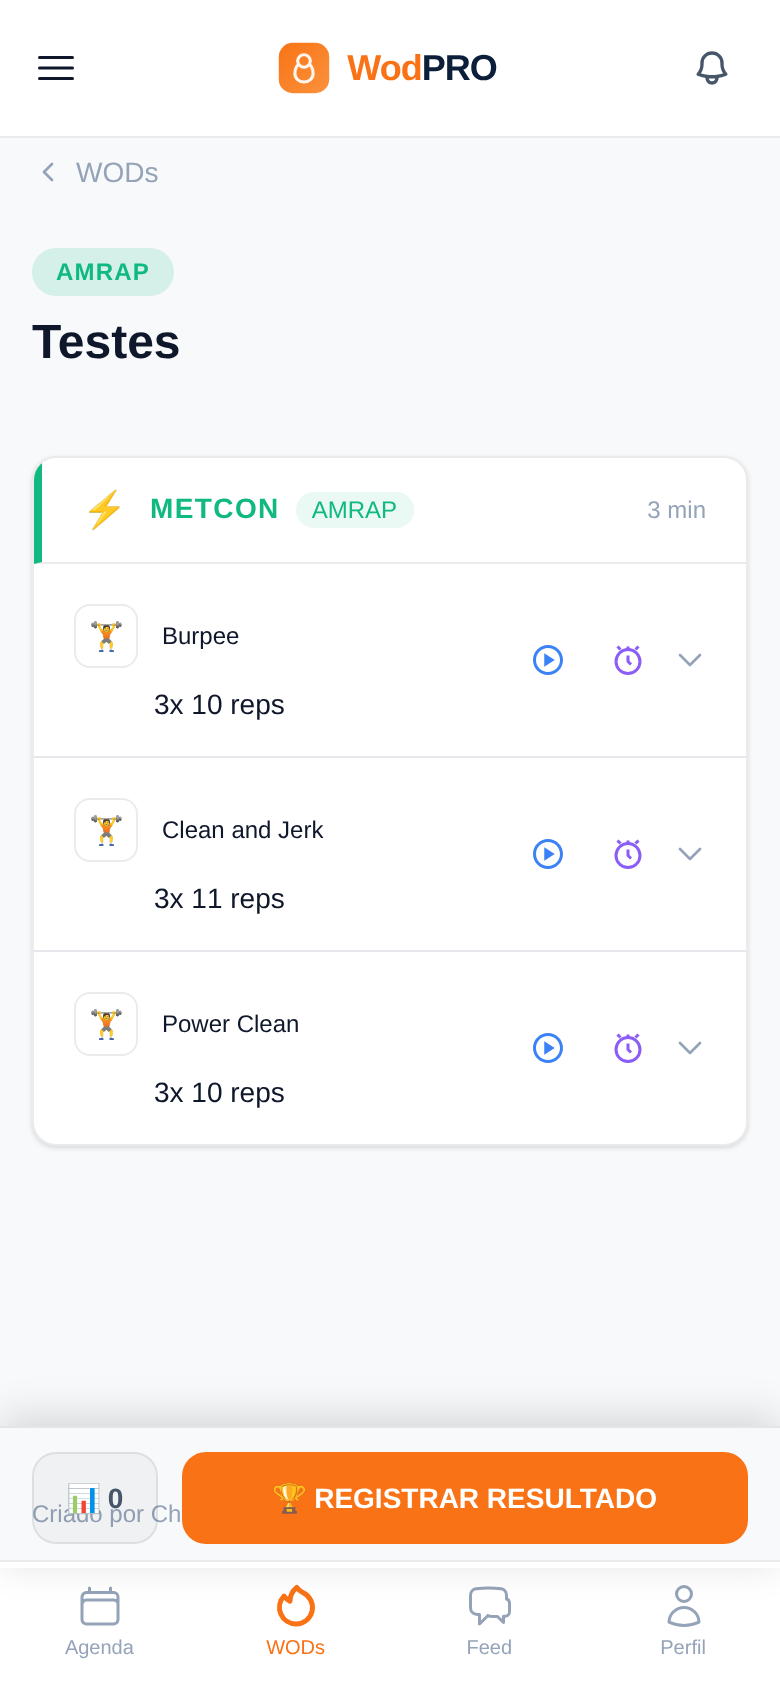Expand the Burpee exercise details
Viewport: 780px width, 1688px height.
[x=690, y=660]
